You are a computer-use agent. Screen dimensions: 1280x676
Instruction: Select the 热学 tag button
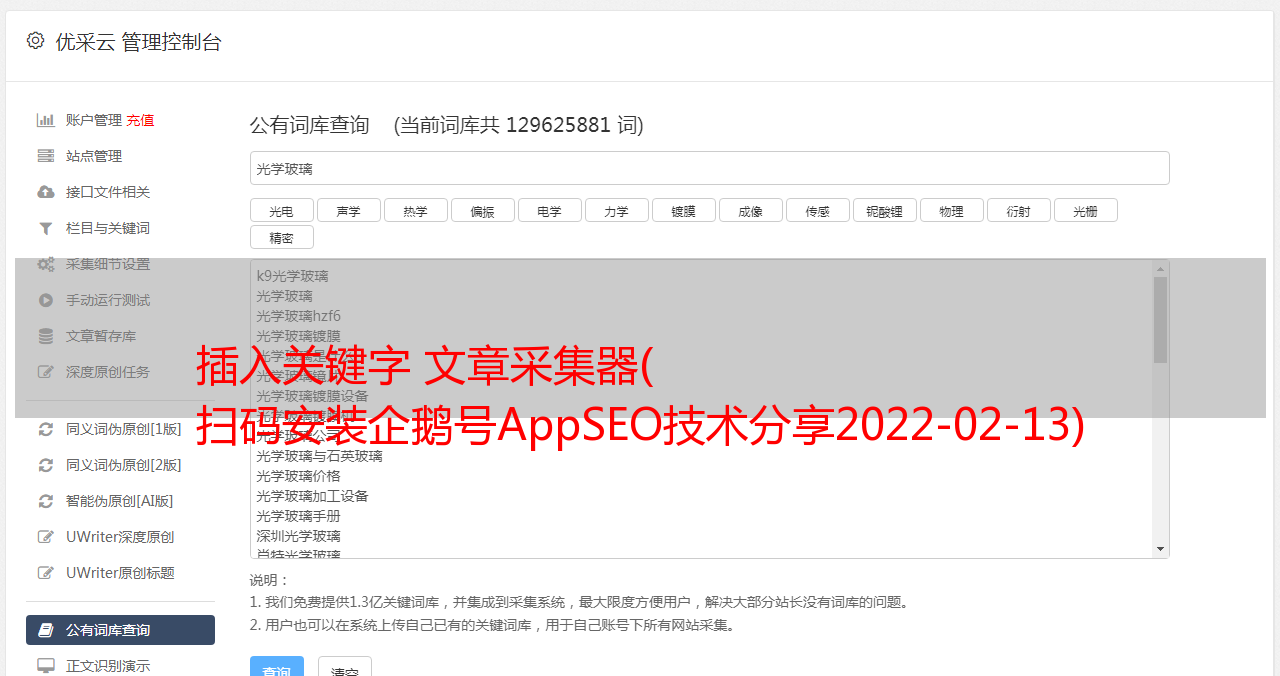[x=415, y=210]
